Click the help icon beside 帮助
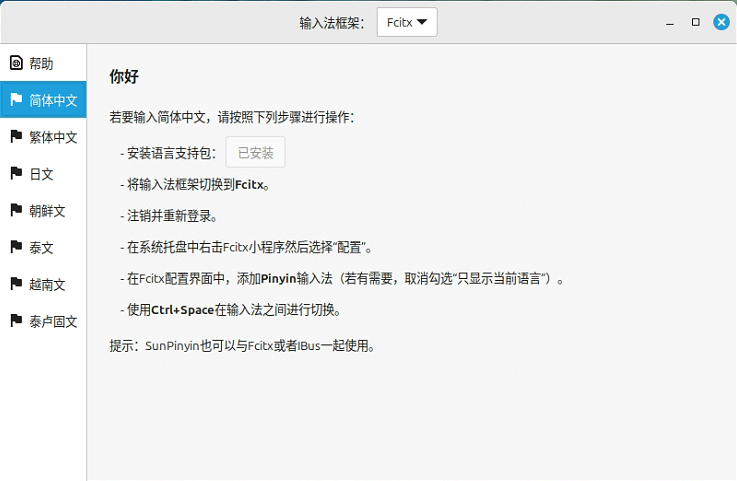The height and width of the screenshot is (481, 737). [16, 63]
